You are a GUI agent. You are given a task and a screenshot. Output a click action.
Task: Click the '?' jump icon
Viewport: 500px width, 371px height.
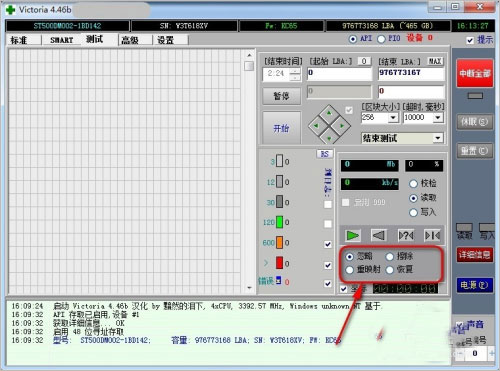pos(406,236)
